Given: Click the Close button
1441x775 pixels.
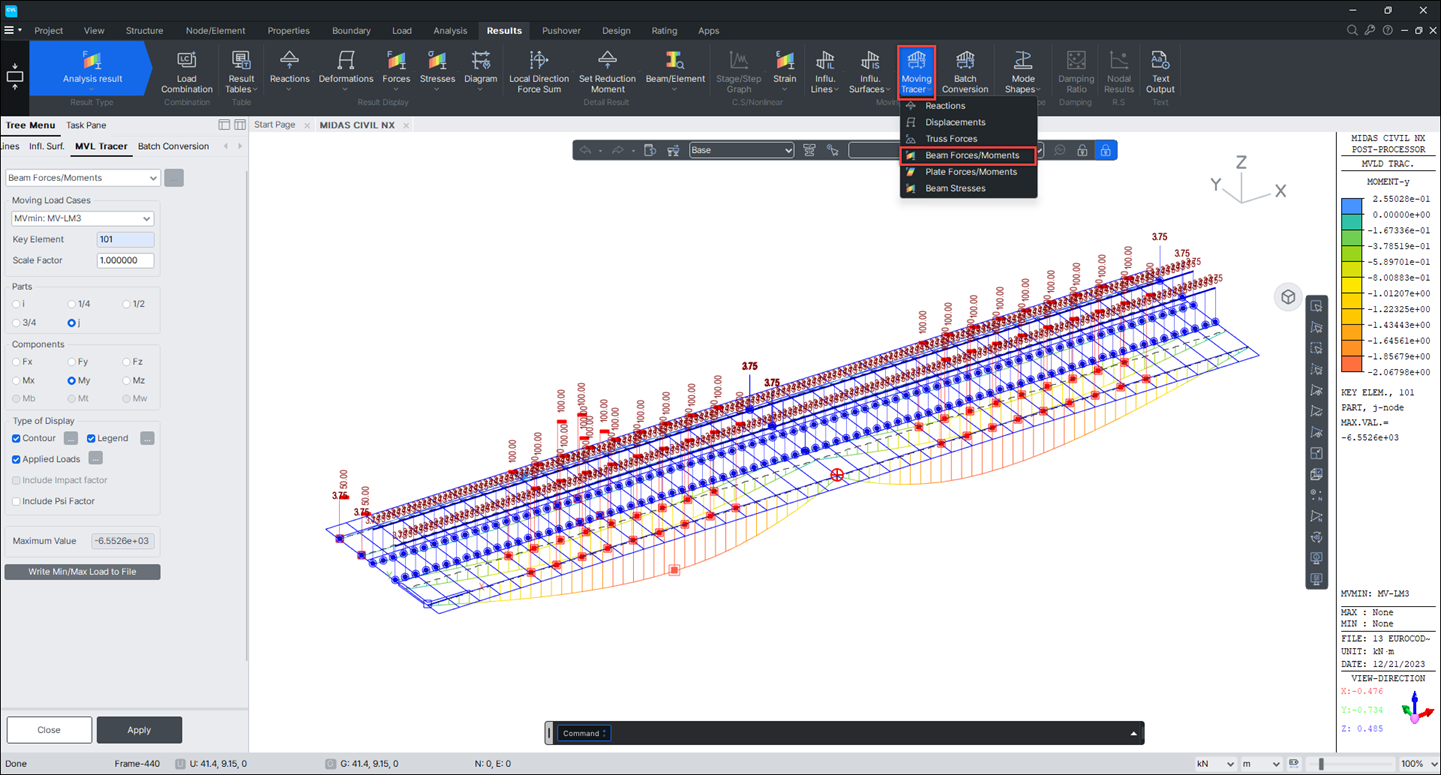Looking at the screenshot, I should coord(49,730).
